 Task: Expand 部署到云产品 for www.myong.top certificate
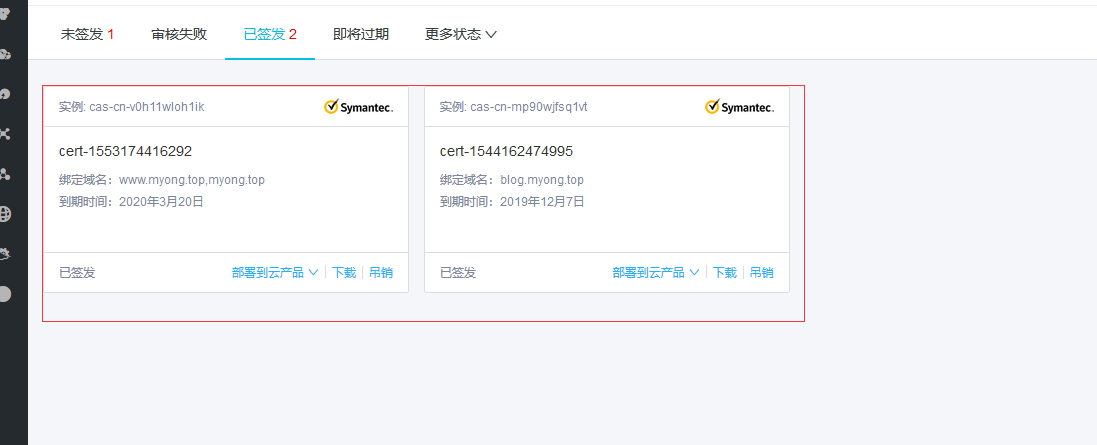click(x=275, y=273)
